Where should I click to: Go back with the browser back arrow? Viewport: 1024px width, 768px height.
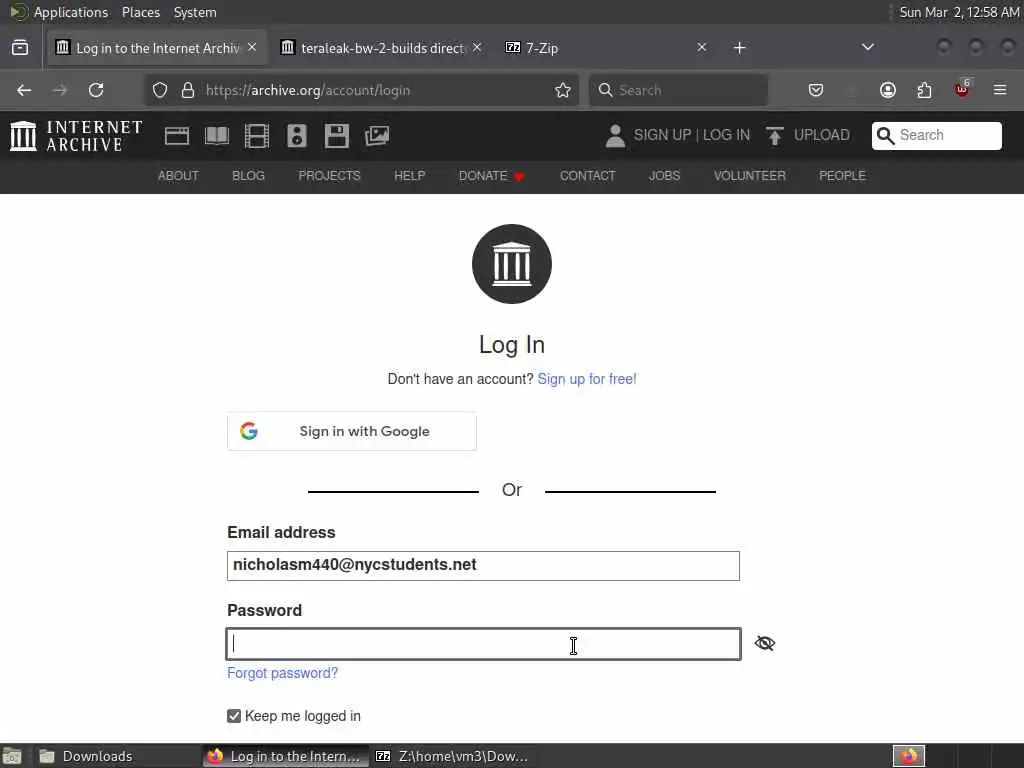point(24,90)
